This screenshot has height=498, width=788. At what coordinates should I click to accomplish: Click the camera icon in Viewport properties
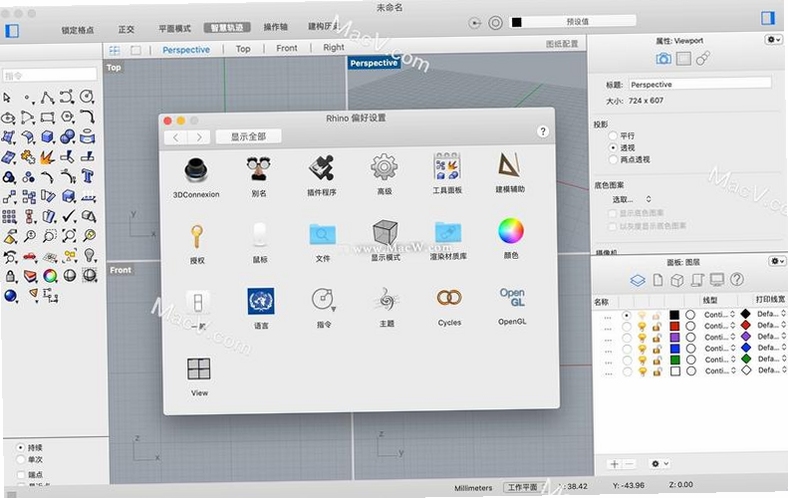point(663,59)
